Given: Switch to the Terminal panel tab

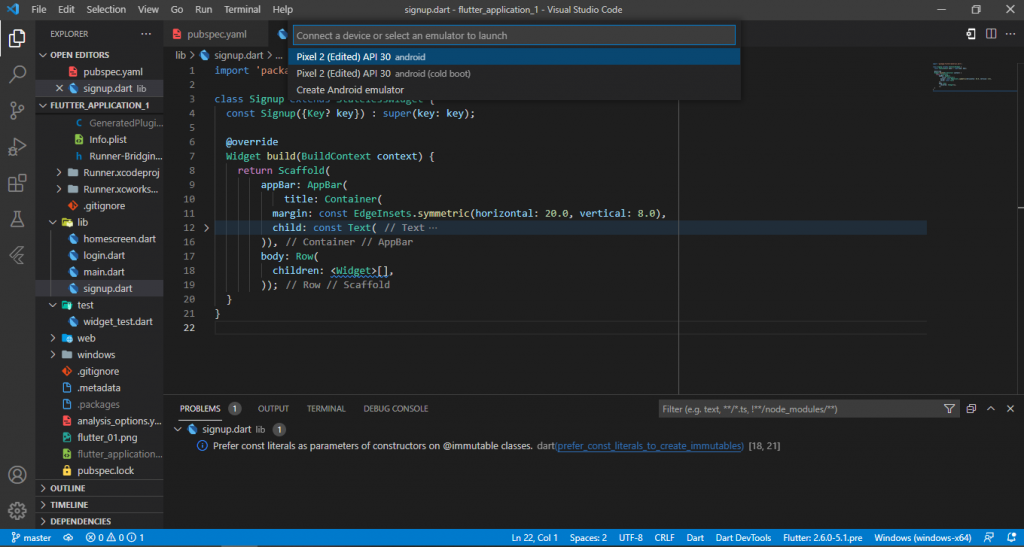Looking at the screenshot, I should tap(326, 409).
